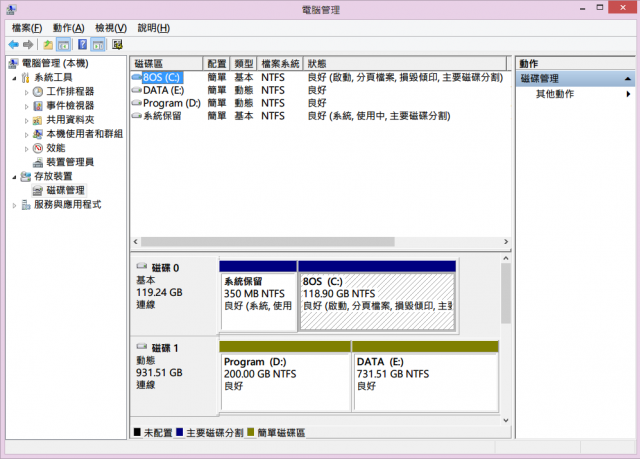The height and width of the screenshot is (459, 640).
Task: Click 其他動作 in the actions pane
Action: [555, 94]
